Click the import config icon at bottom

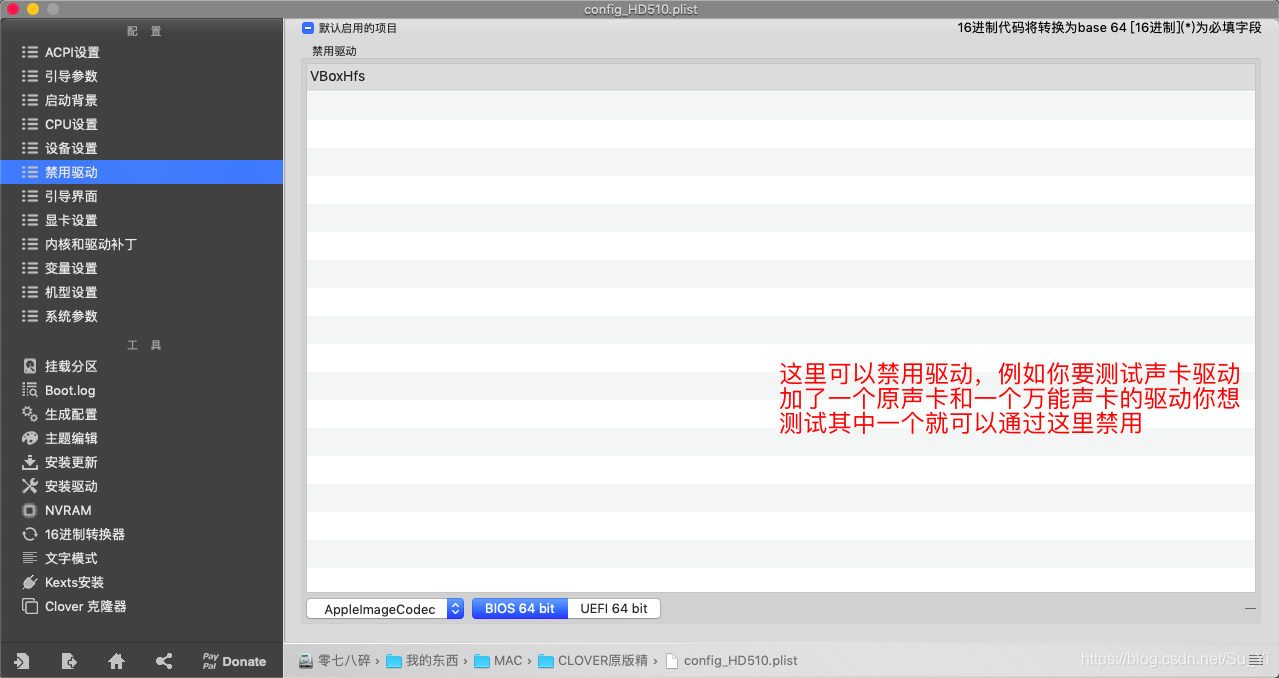pyautogui.click(x=21, y=661)
